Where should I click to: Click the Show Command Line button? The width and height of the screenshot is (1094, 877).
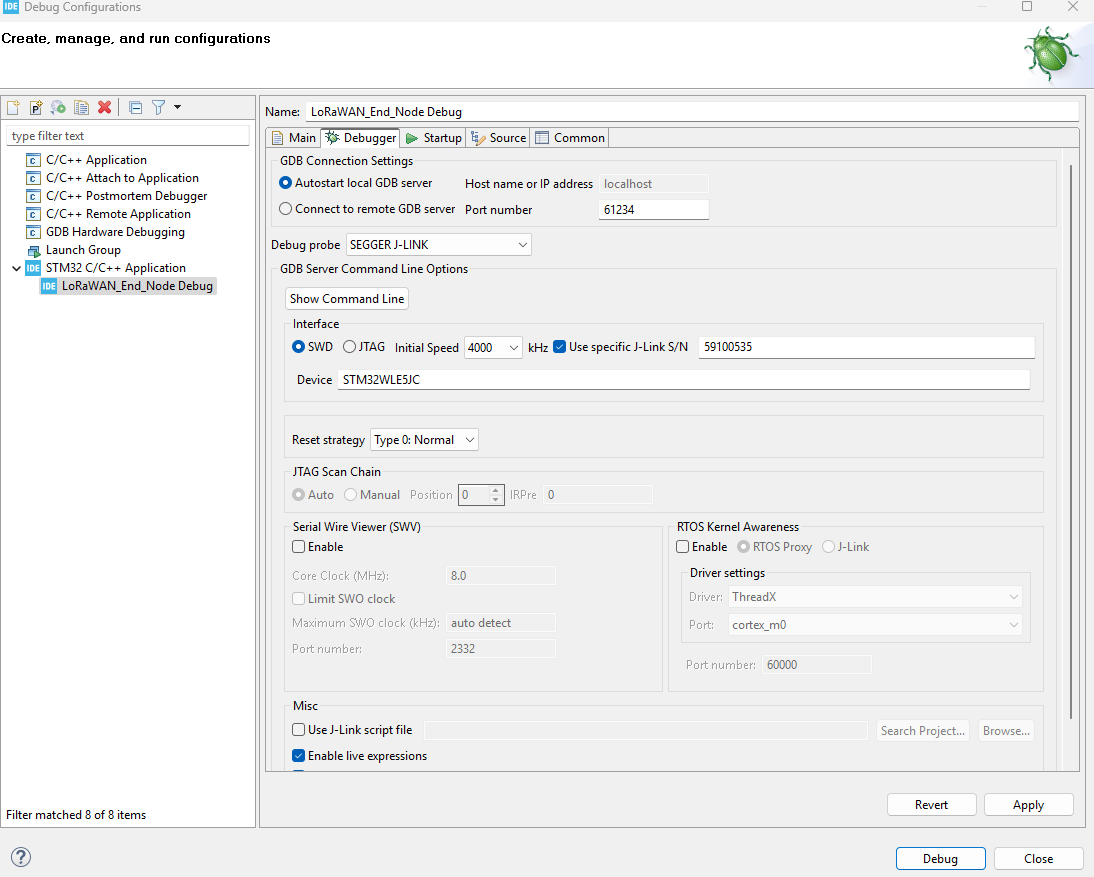tap(346, 298)
